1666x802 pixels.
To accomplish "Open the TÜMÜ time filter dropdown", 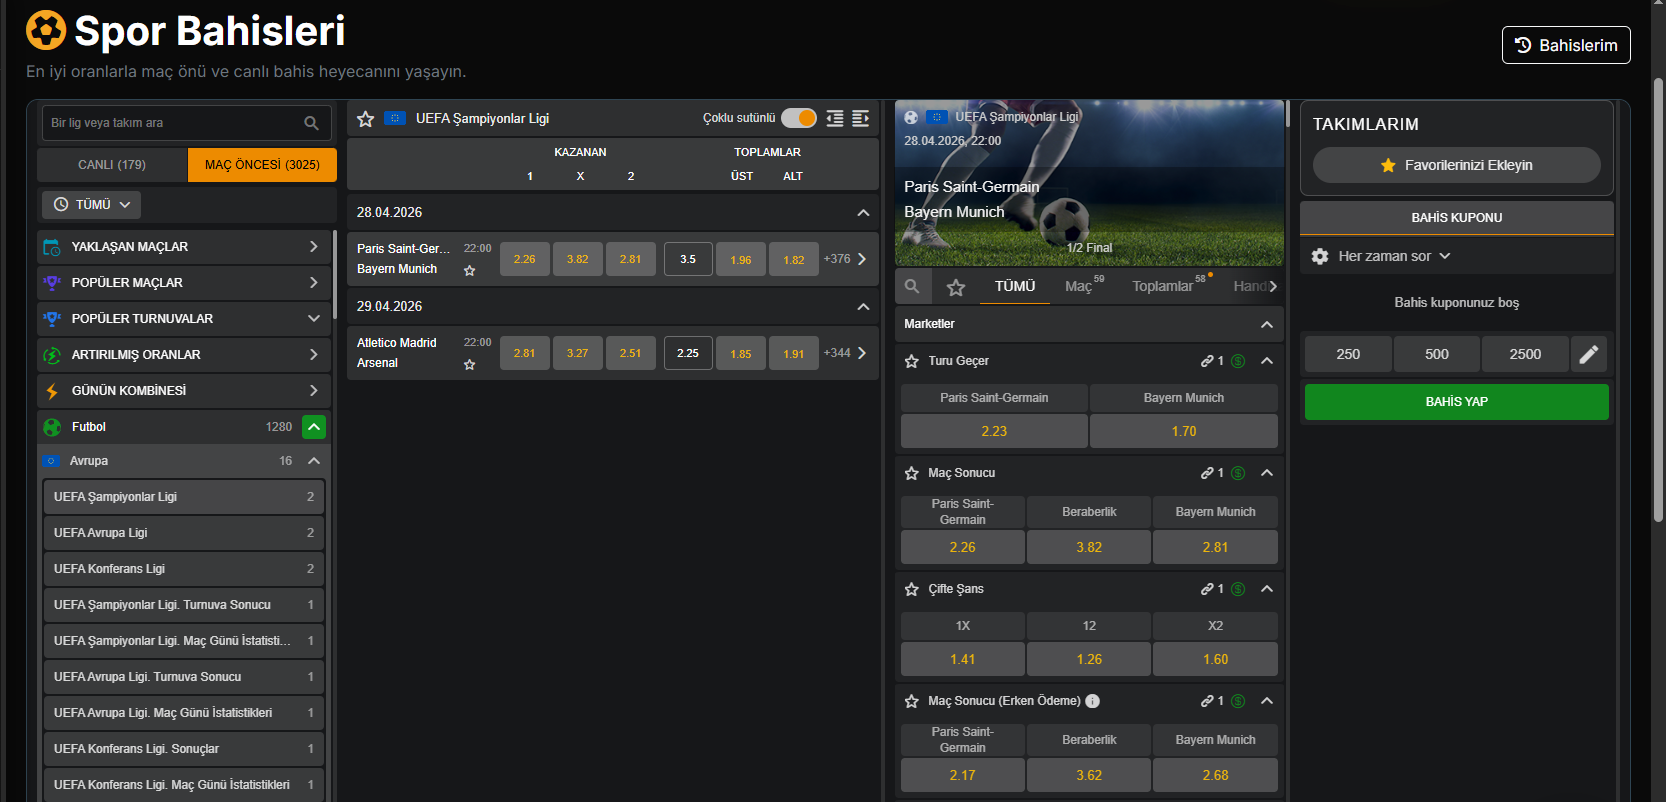I will (91, 204).
